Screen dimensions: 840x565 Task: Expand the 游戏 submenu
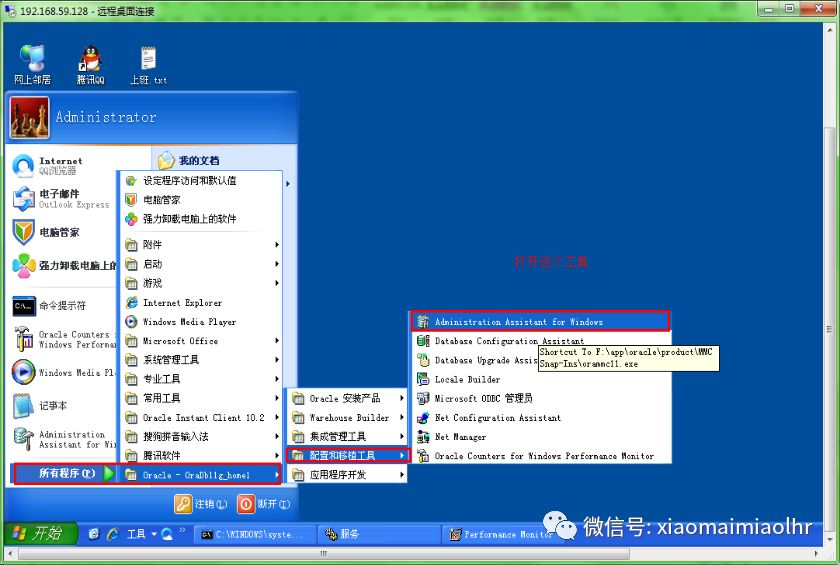pyautogui.click(x=201, y=283)
